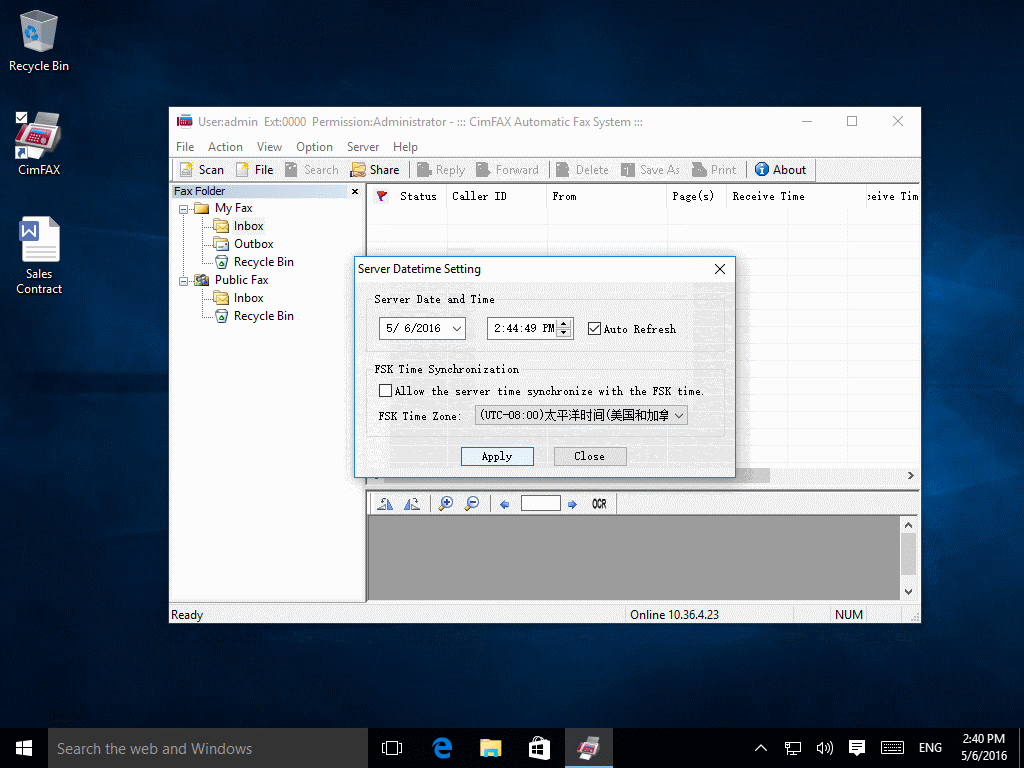Screen dimensions: 1024x768
Task: Open volume control in system tray
Action: click(x=825, y=748)
